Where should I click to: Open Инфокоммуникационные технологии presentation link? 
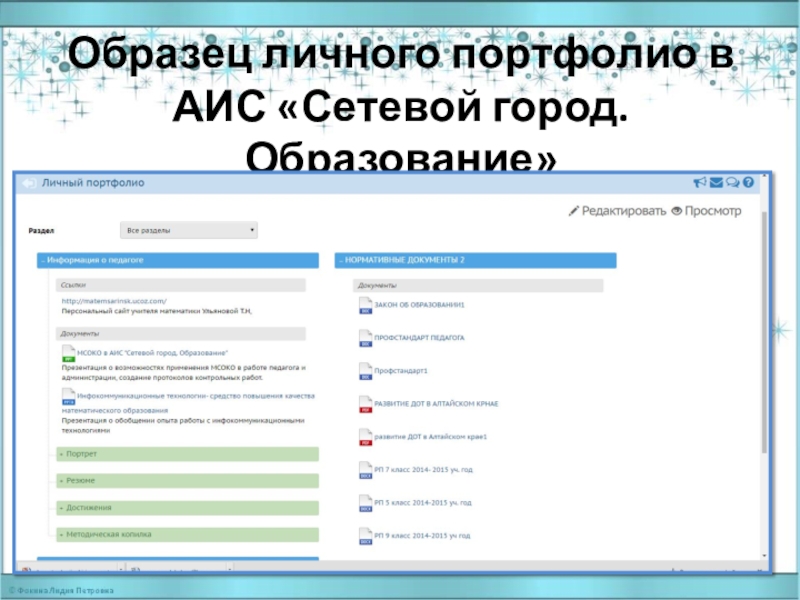[188, 403]
